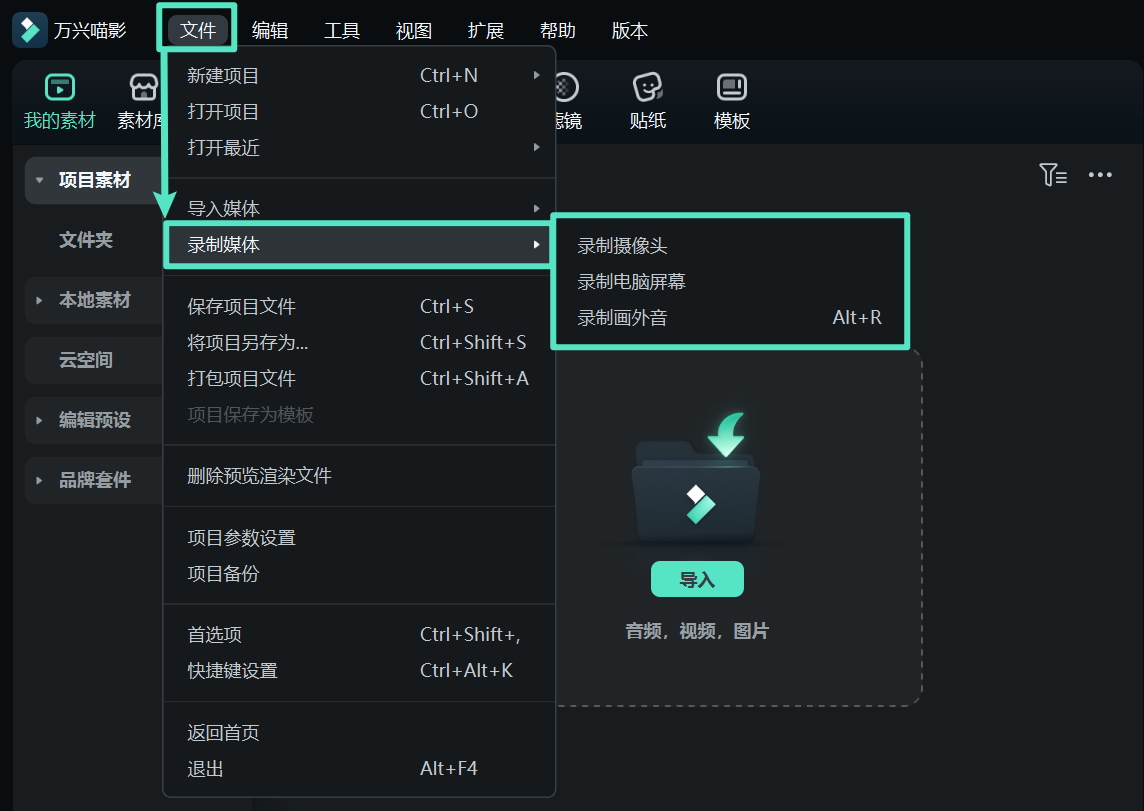Open the media filter icon near top right

pos(1052,174)
